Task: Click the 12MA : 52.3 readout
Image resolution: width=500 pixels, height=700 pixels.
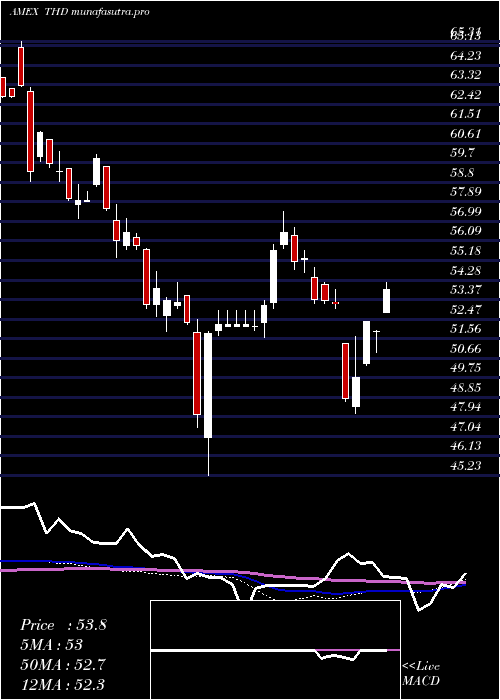Action: (x=63, y=684)
